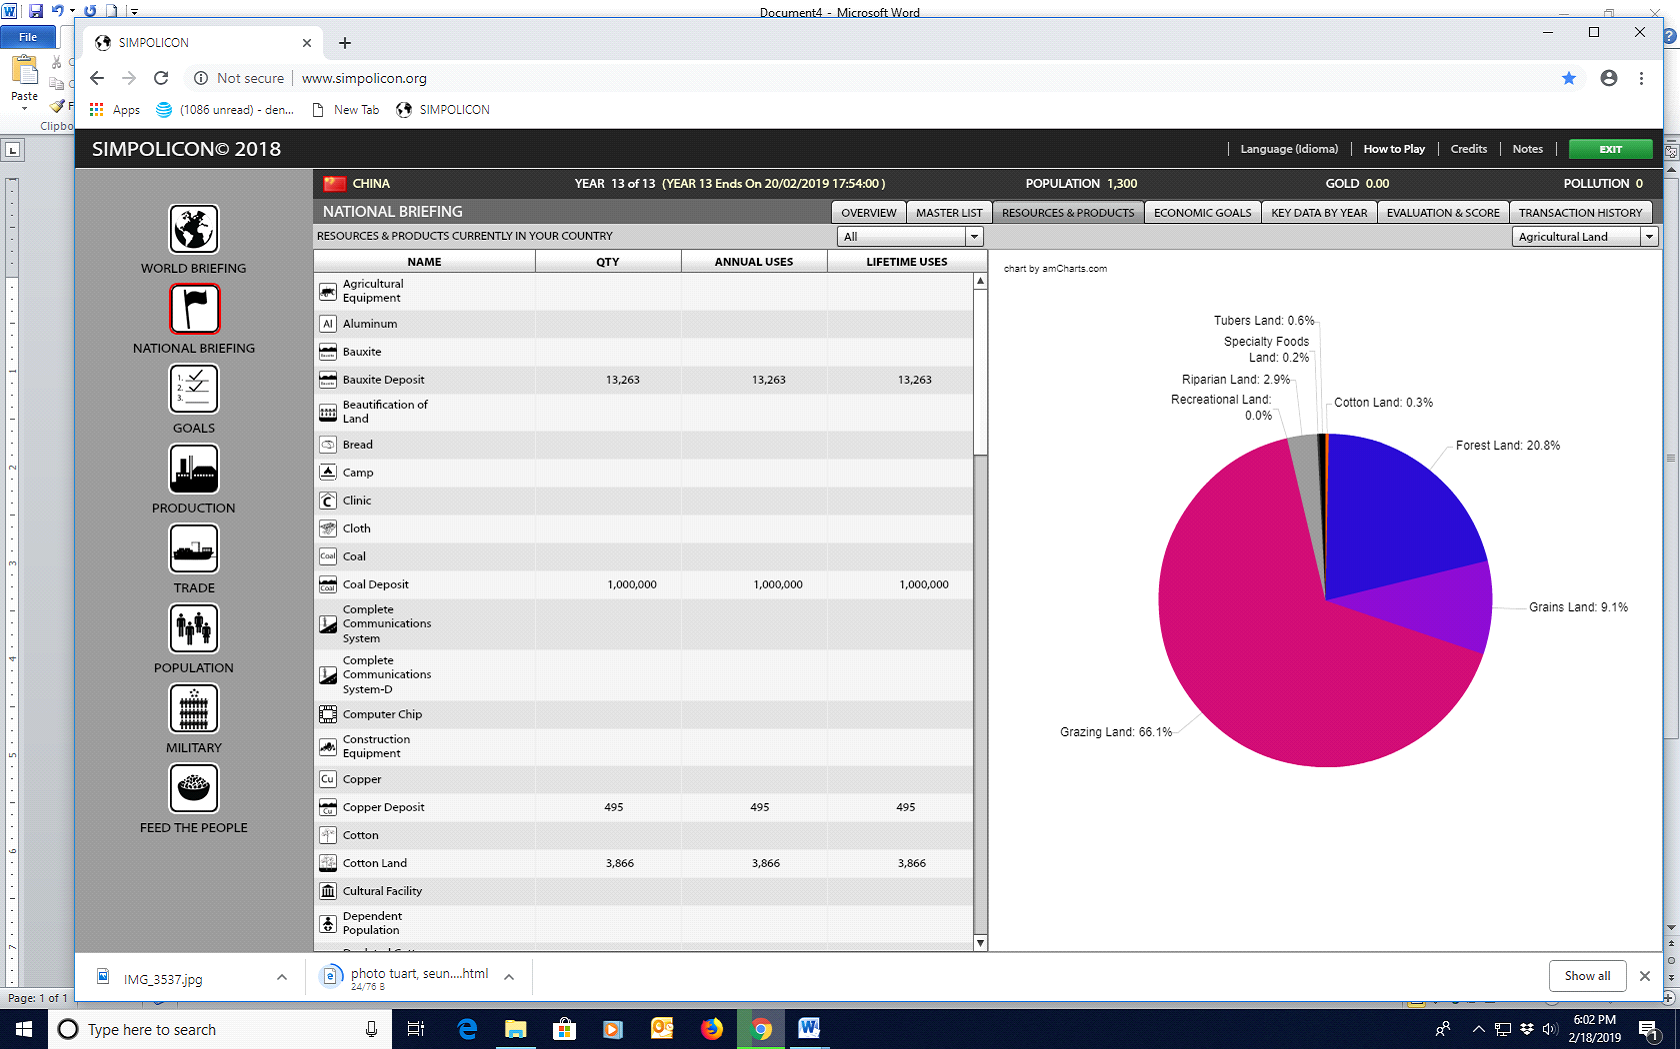Expand IMG_3537.jpg download options chevron
Screen dimensions: 1680x1049
(282, 978)
